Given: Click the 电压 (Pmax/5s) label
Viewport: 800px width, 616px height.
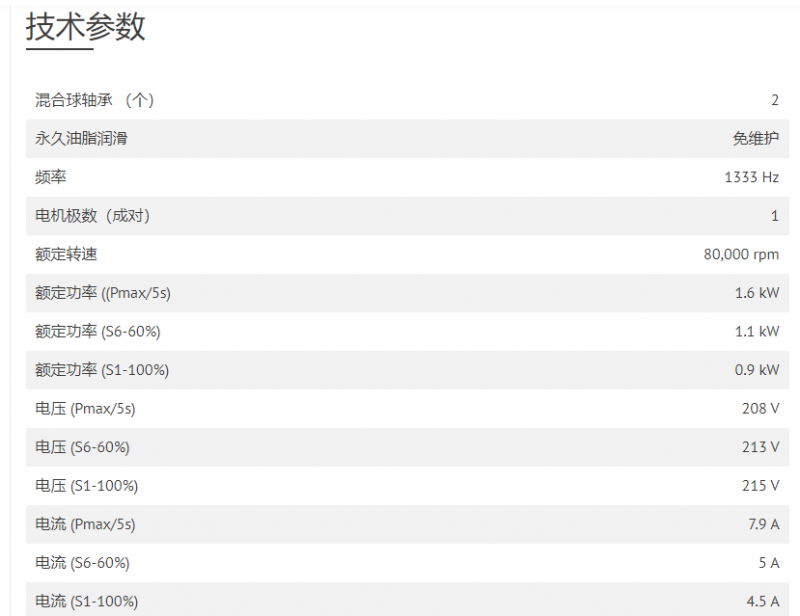Looking at the screenshot, I should [x=85, y=409].
